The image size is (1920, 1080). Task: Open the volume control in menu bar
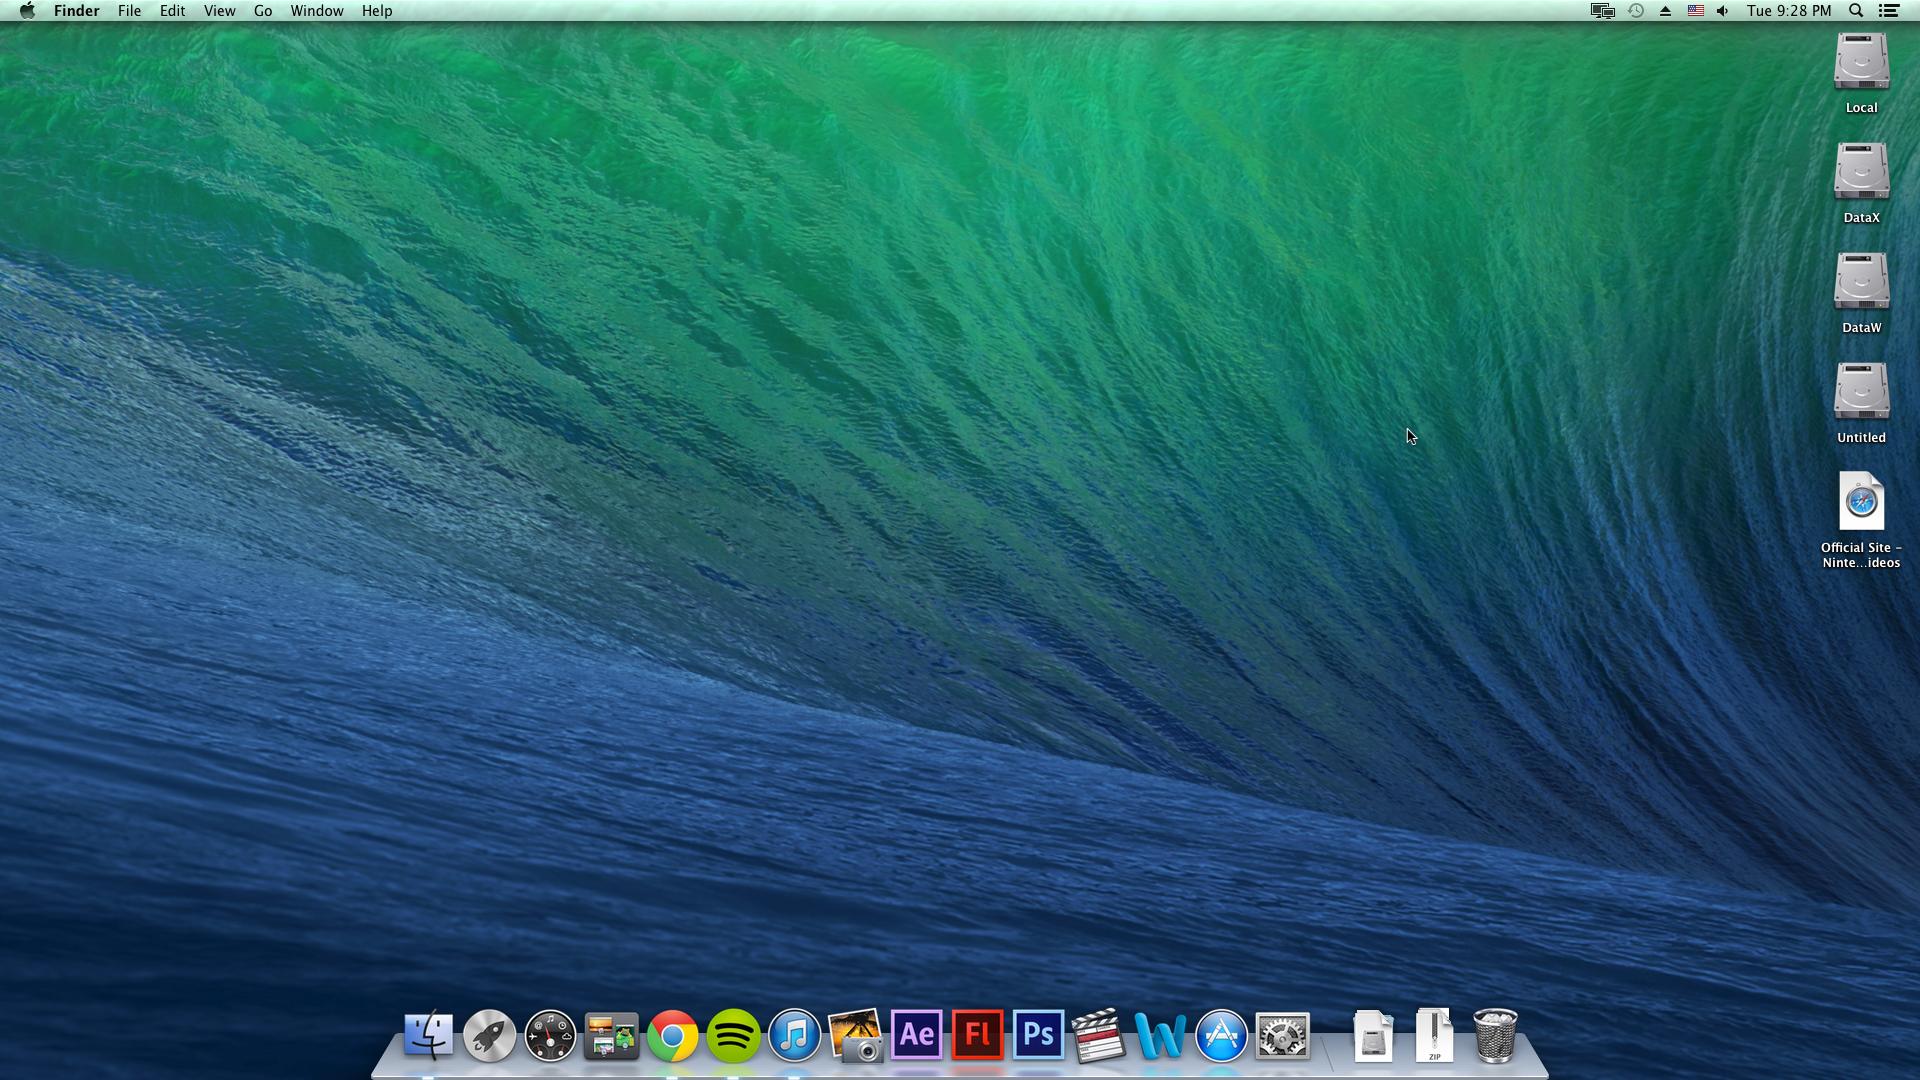(1723, 11)
